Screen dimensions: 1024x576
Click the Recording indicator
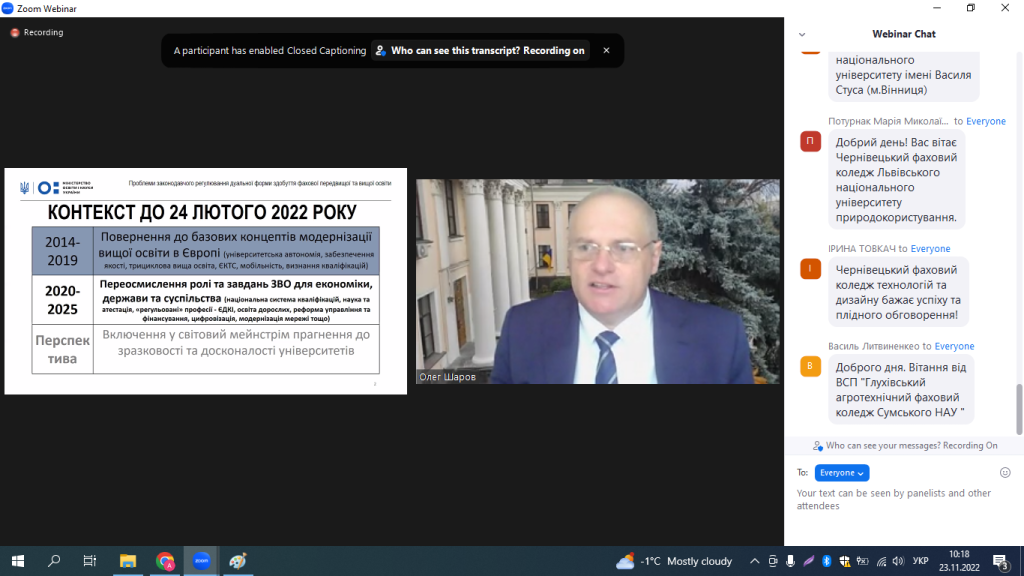(37, 32)
